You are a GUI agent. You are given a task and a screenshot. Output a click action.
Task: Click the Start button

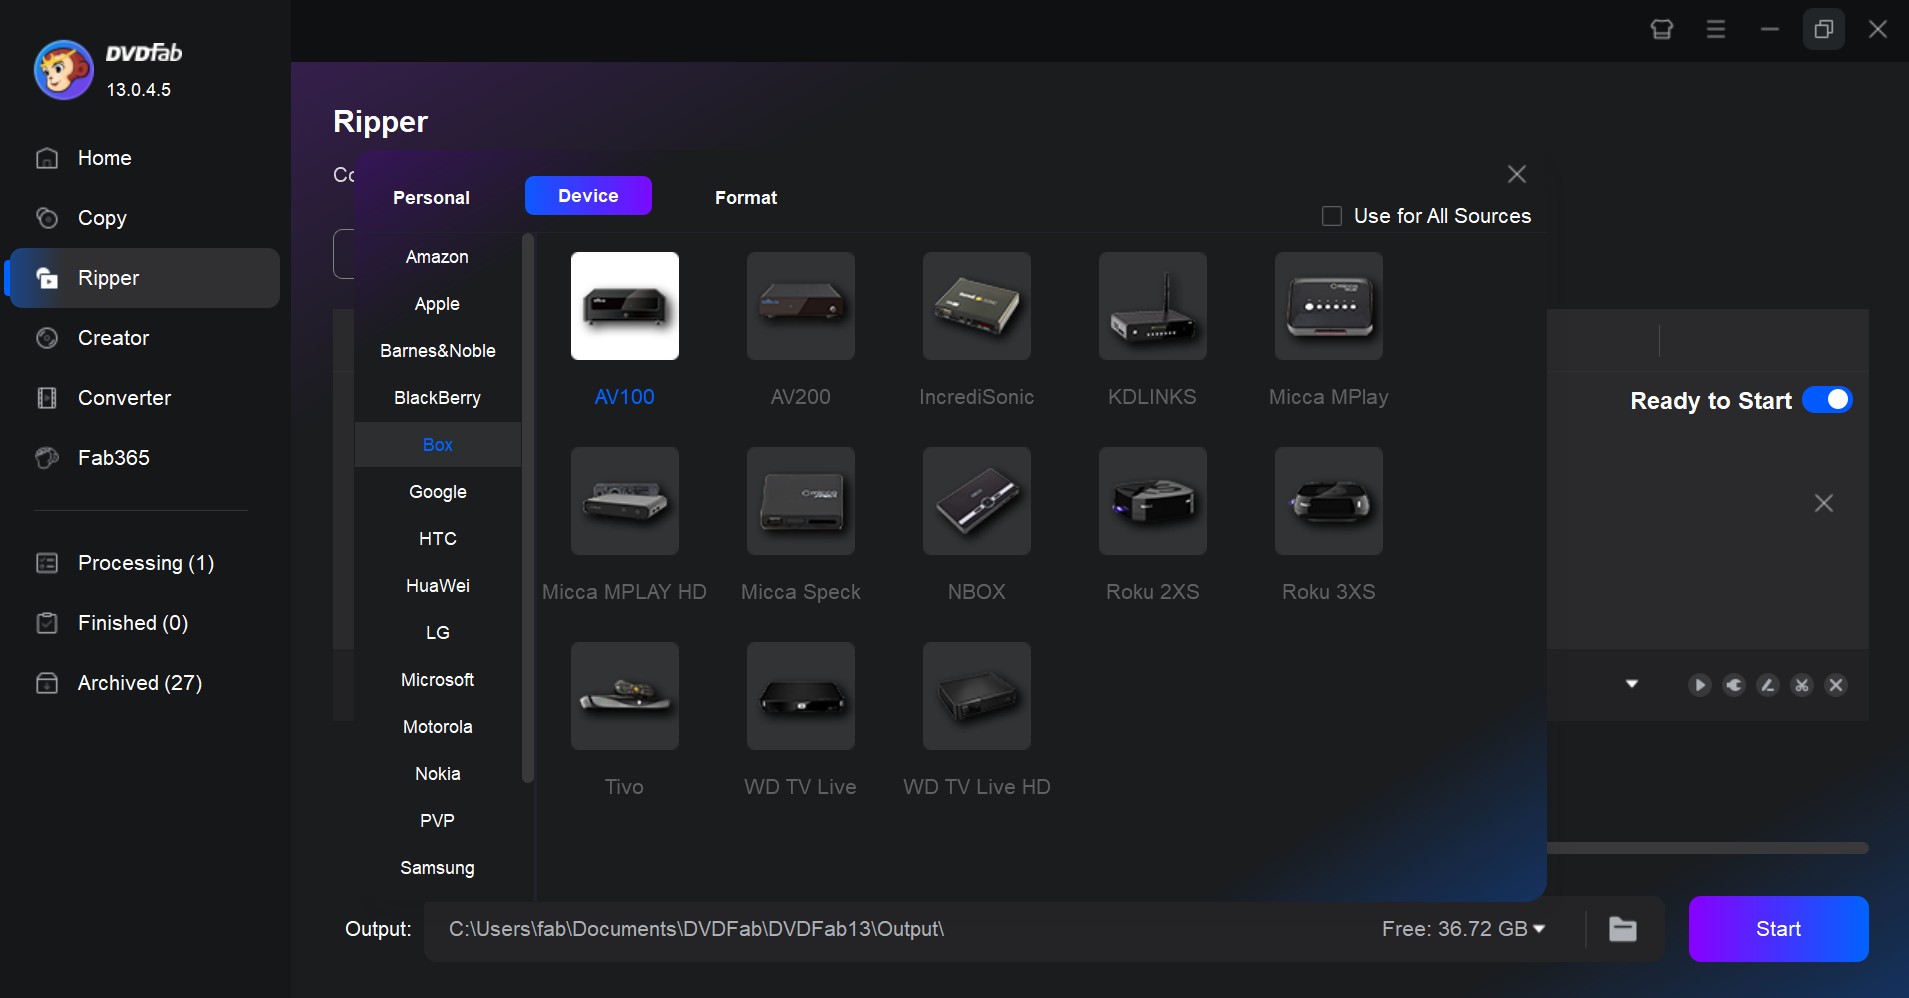point(1777,929)
